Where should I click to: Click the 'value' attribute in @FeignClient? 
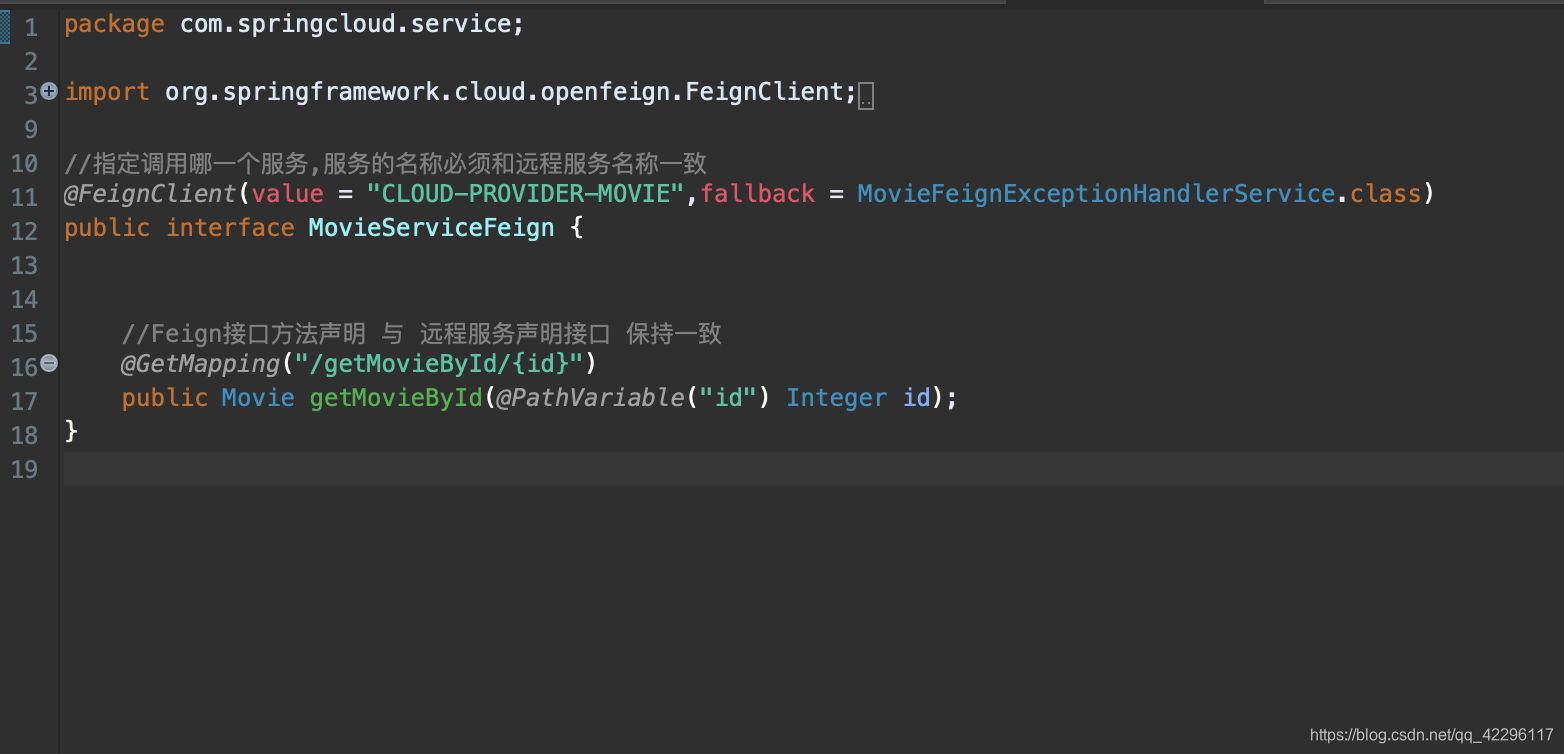tap(288, 193)
